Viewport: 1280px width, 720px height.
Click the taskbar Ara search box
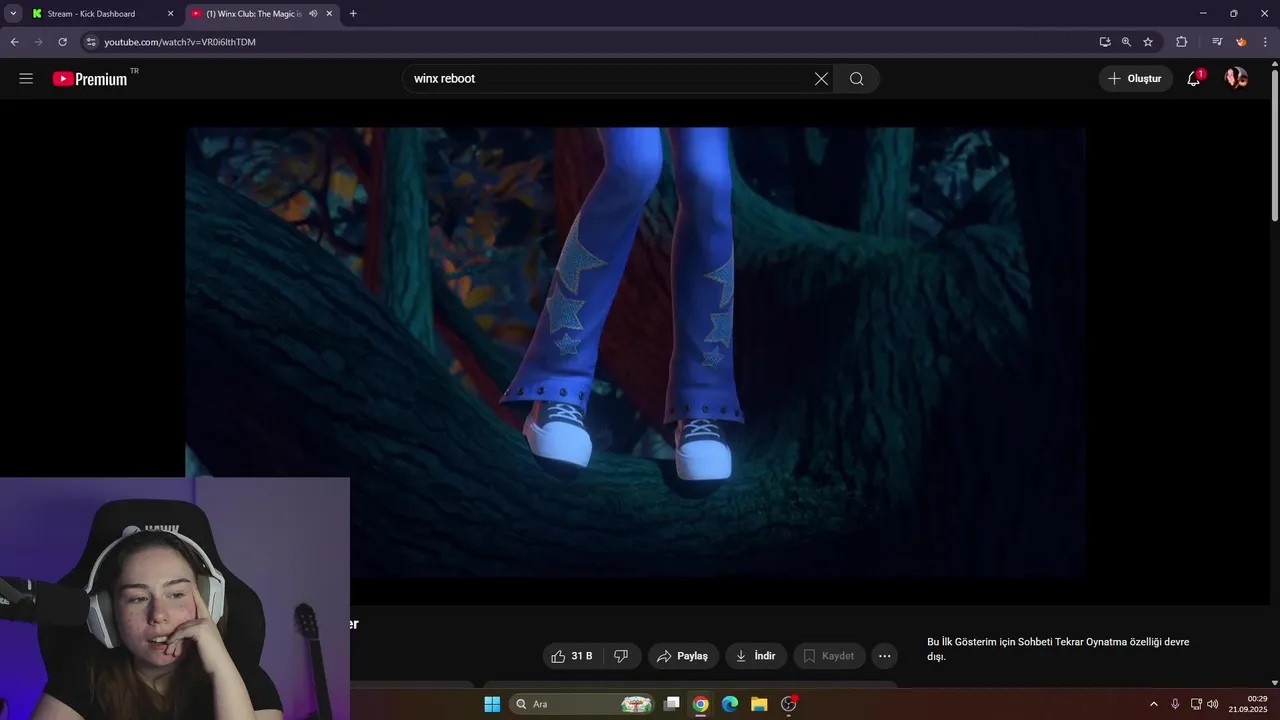583,704
